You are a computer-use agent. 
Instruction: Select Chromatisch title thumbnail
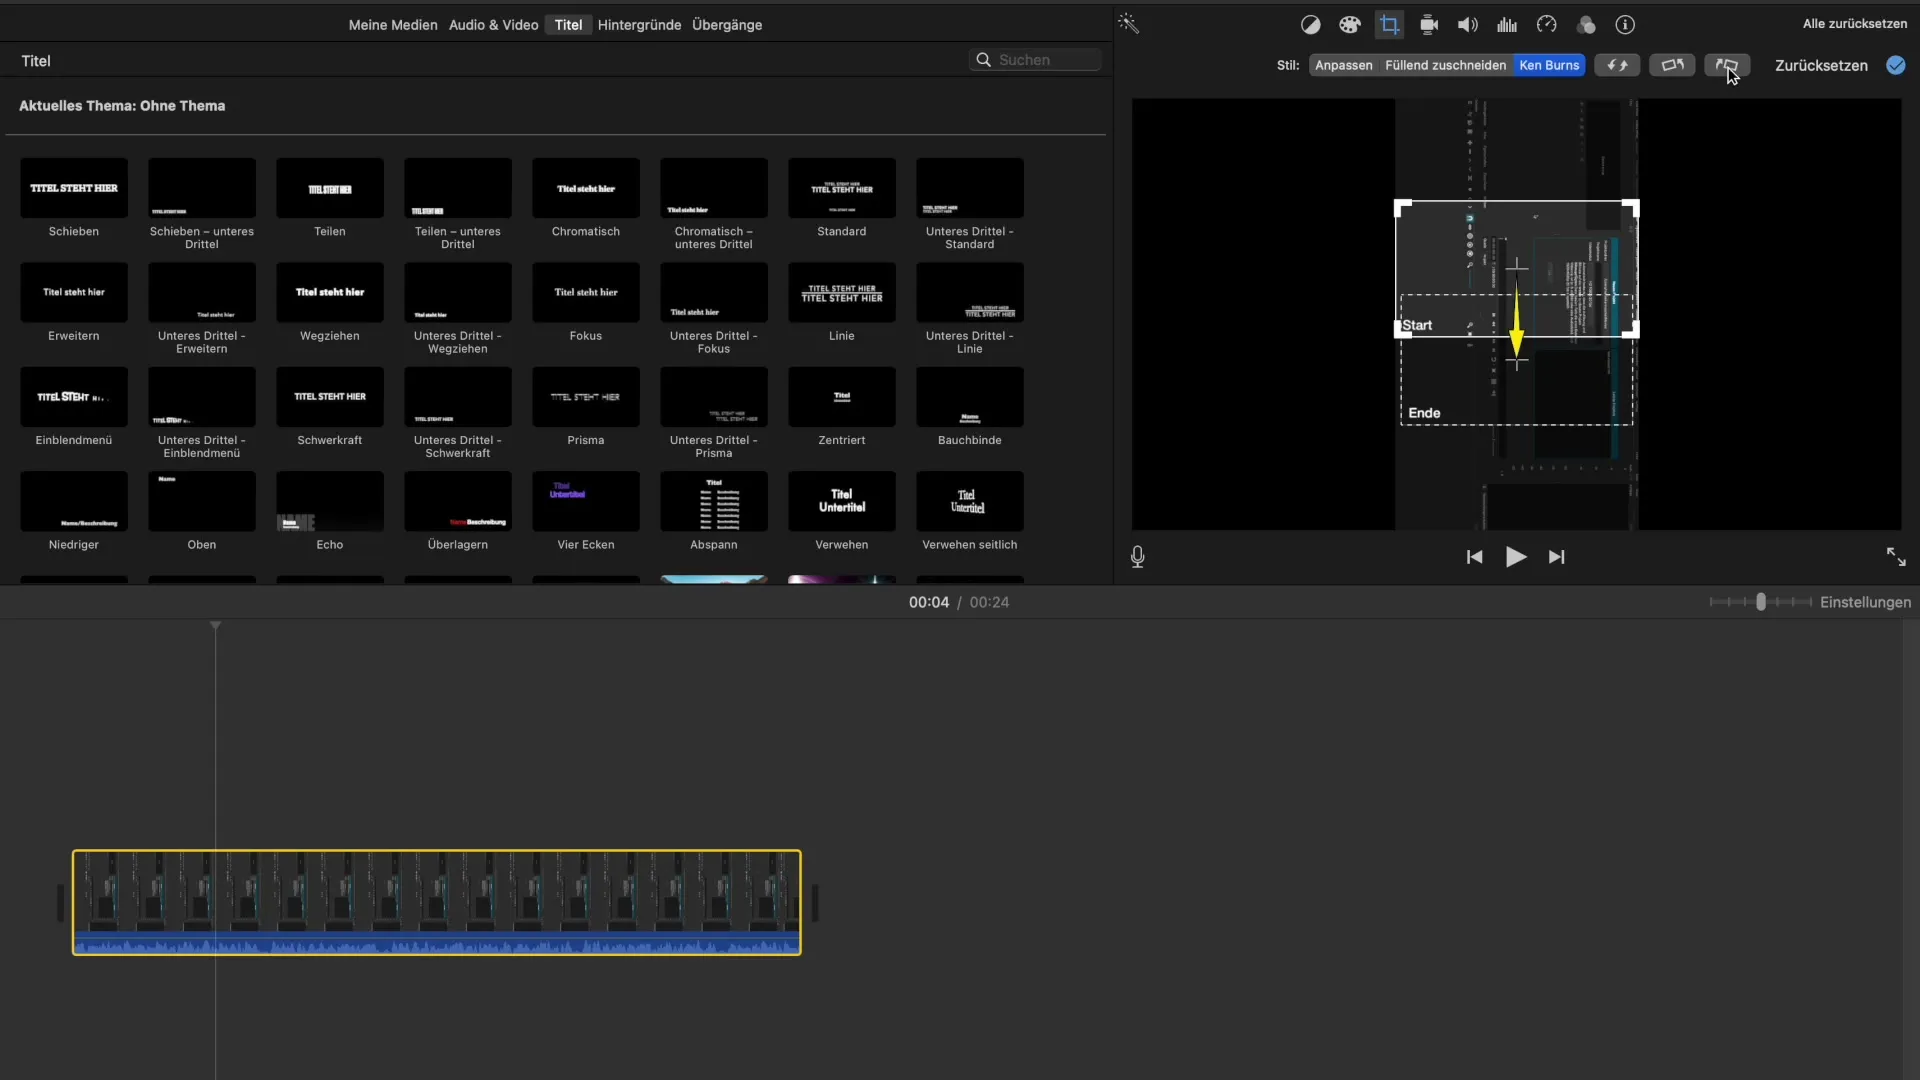(x=586, y=188)
